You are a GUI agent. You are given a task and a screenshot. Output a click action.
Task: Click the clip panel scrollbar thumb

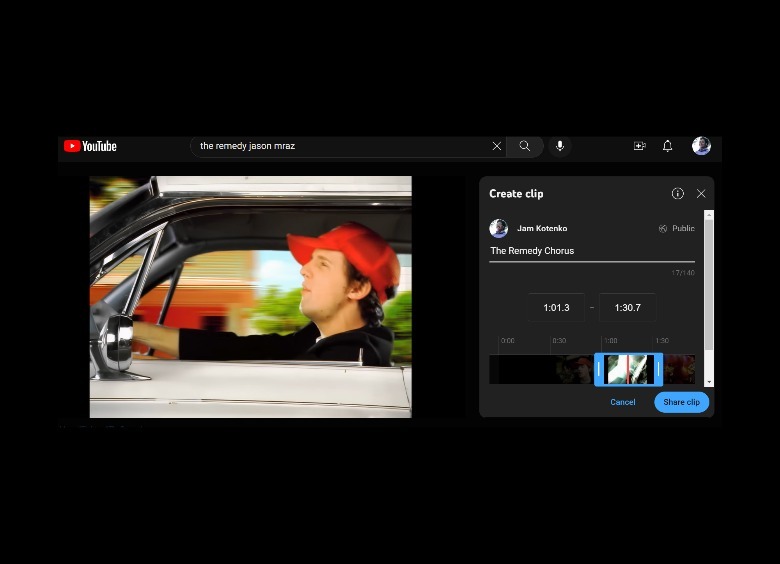coord(709,284)
